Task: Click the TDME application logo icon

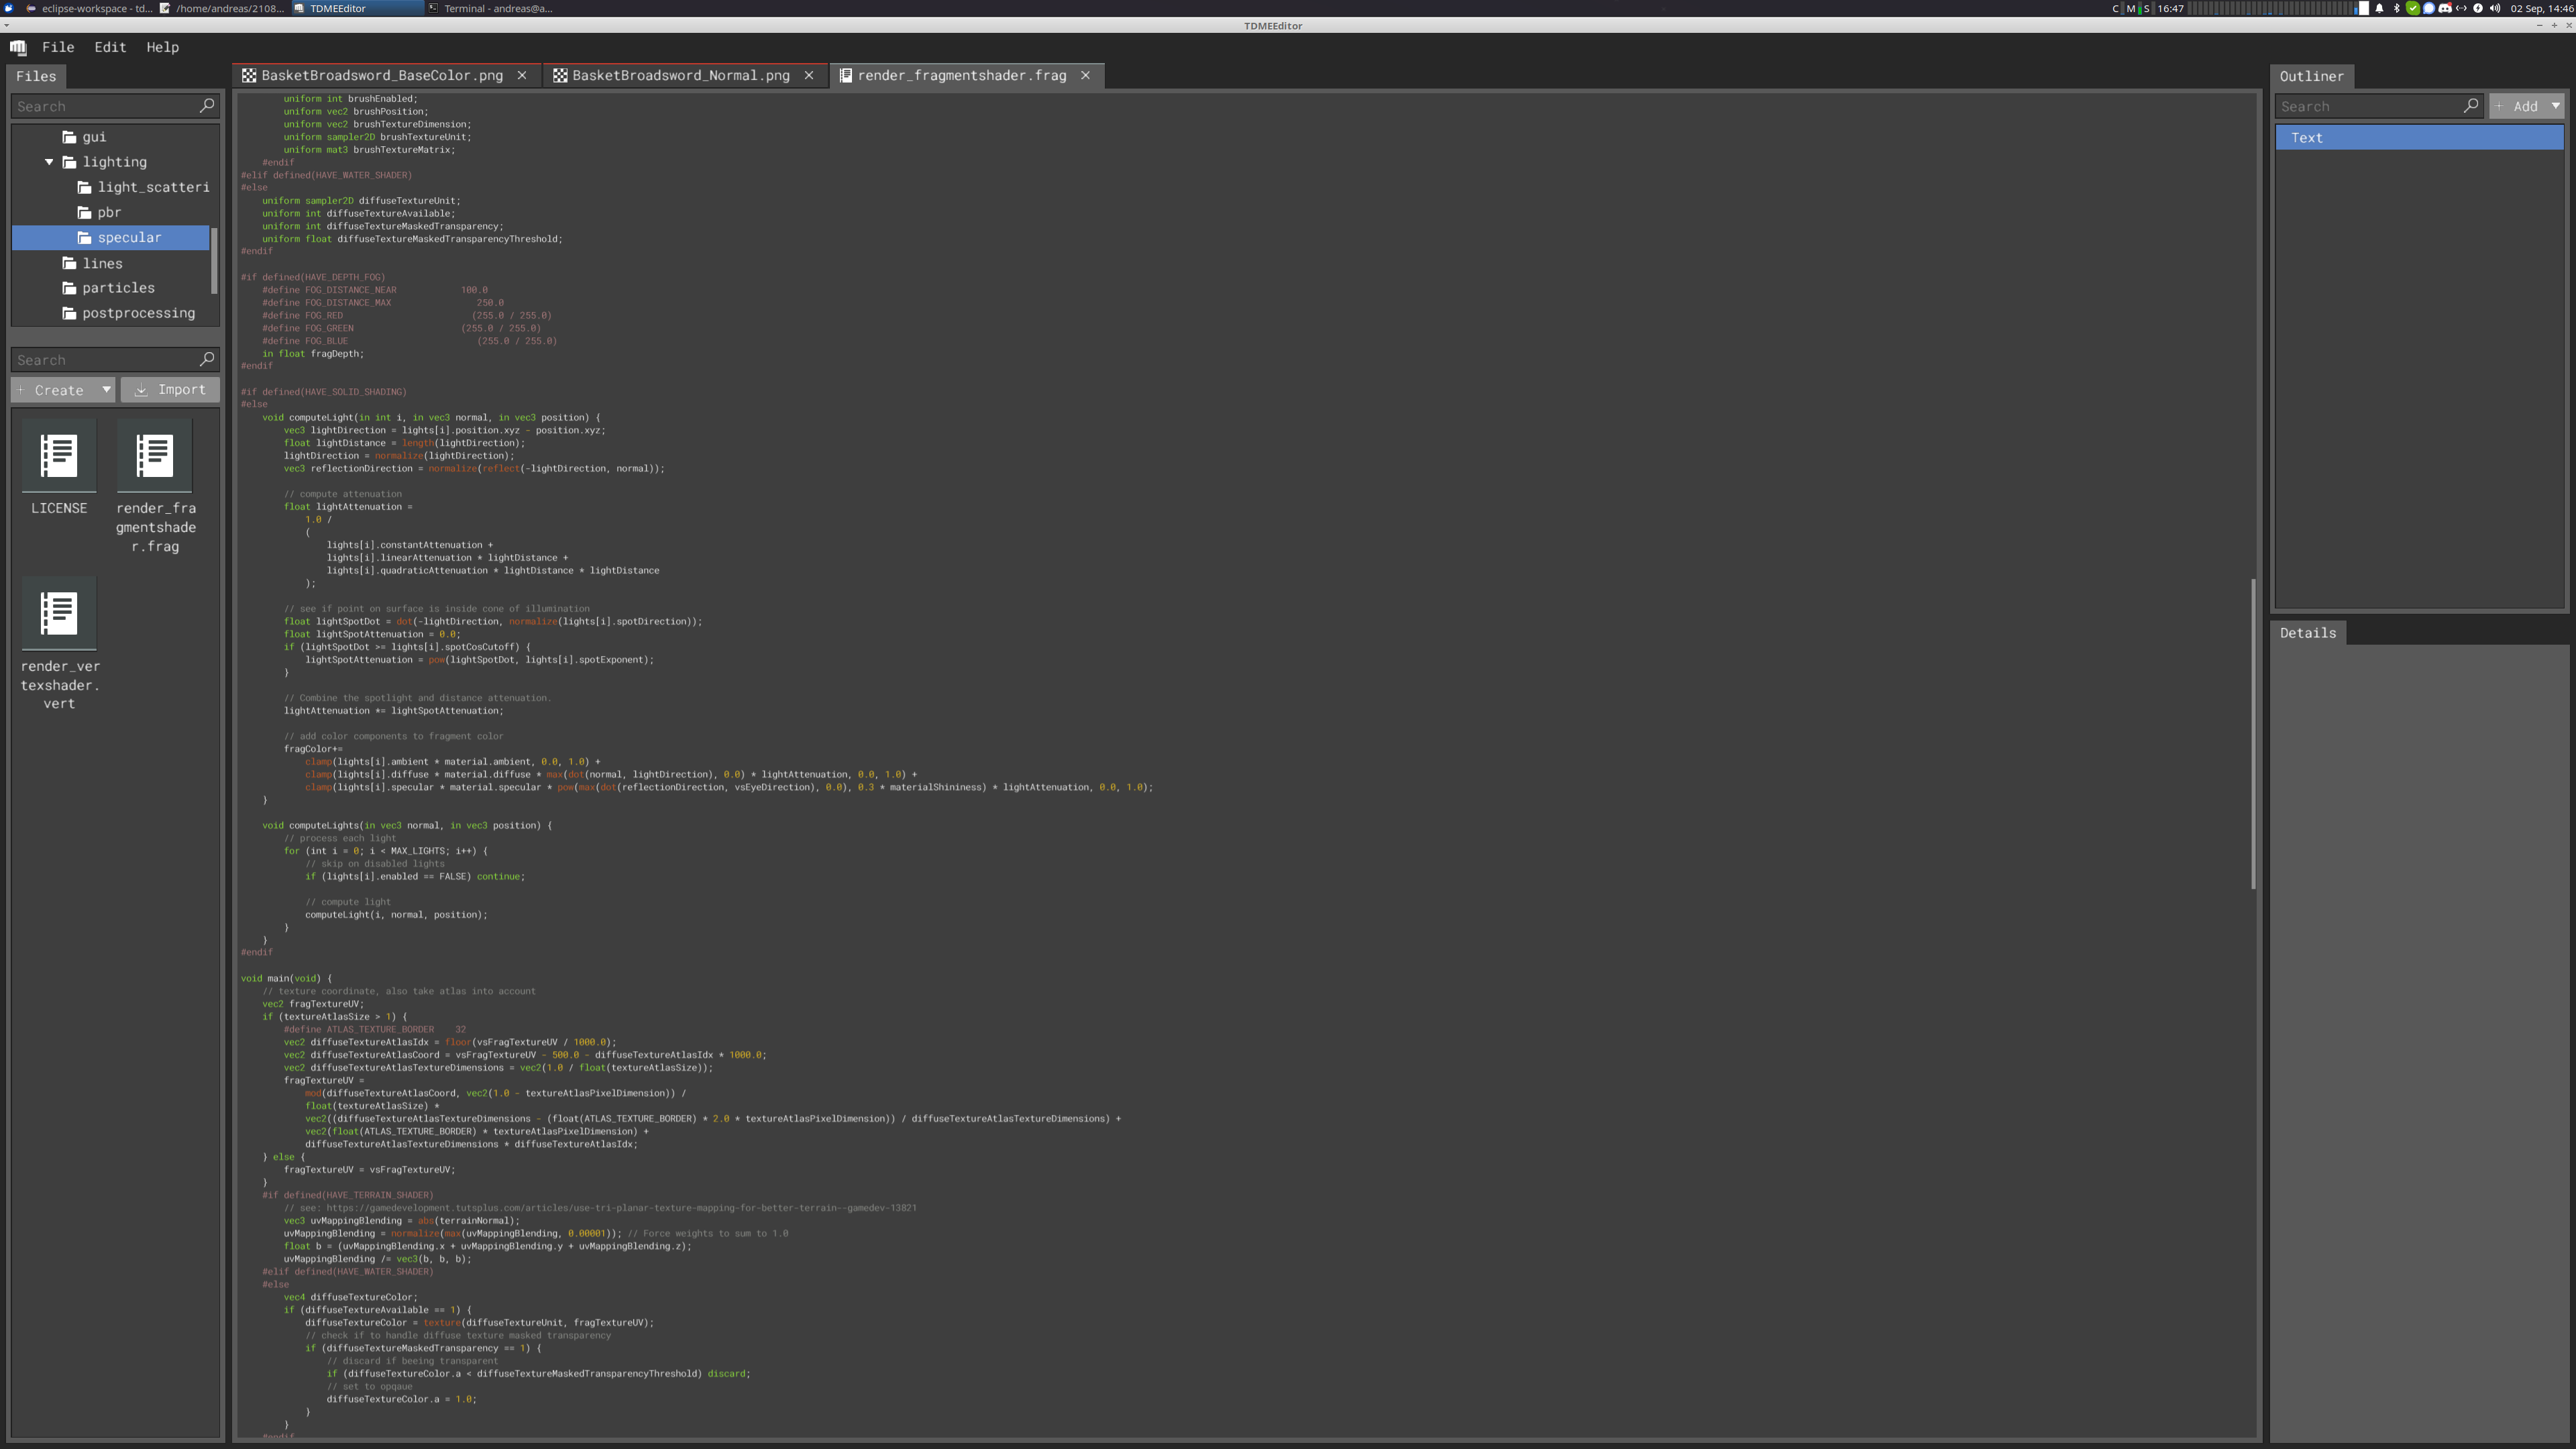Action: pos(18,47)
